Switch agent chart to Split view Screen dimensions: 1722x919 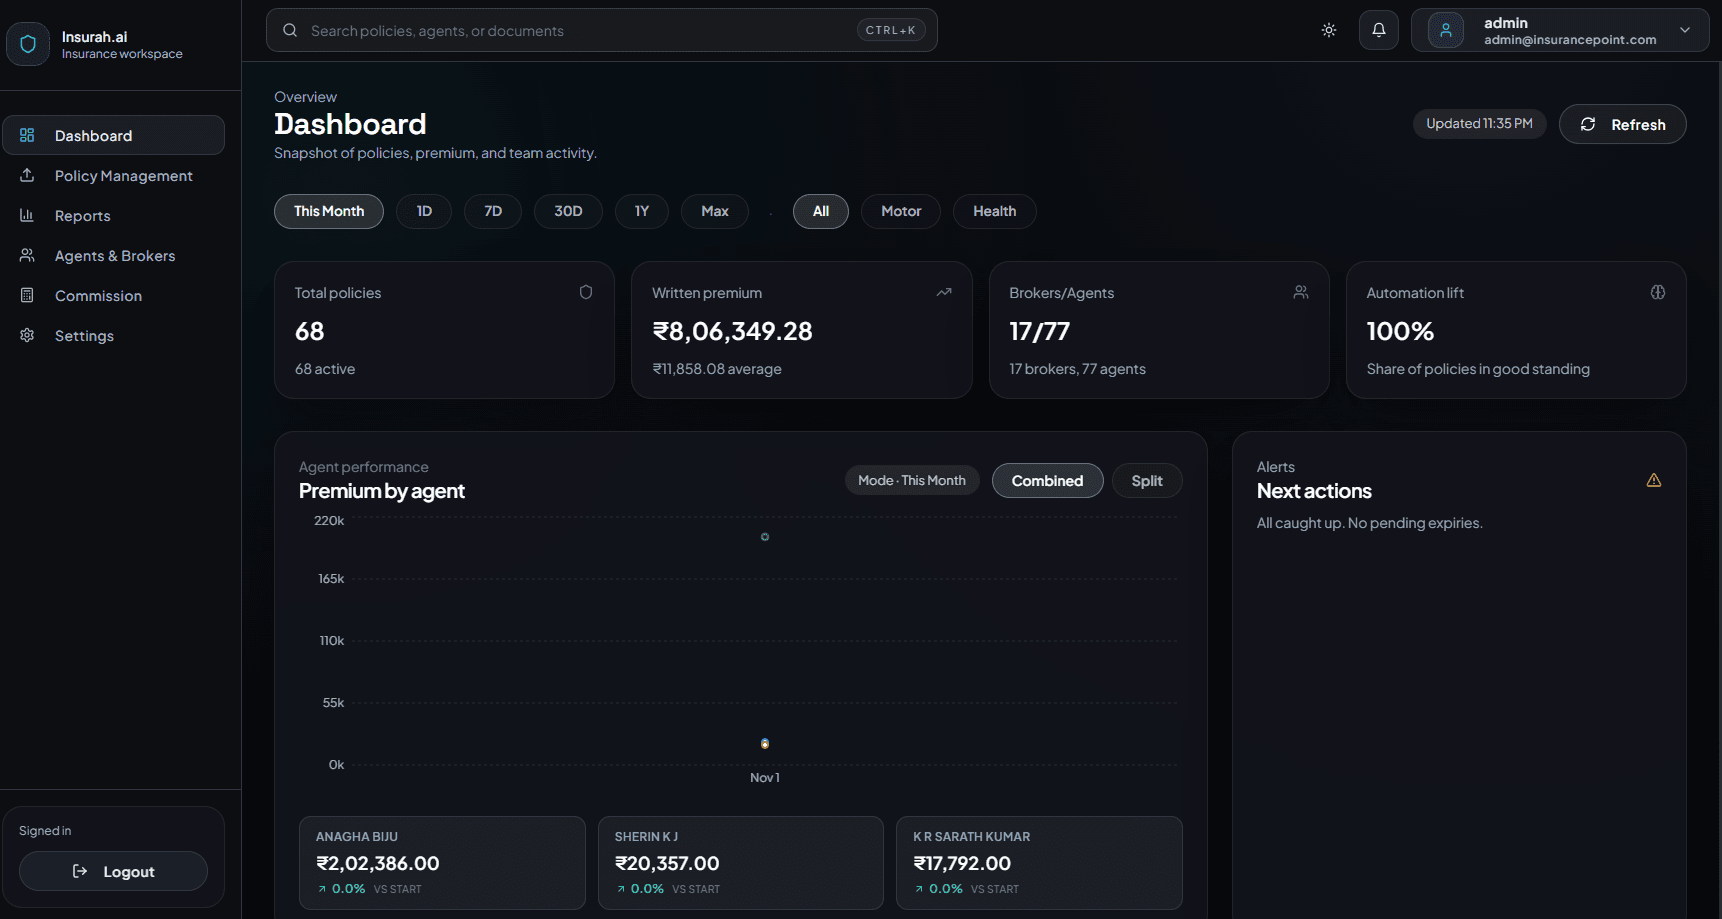(1146, 480)
